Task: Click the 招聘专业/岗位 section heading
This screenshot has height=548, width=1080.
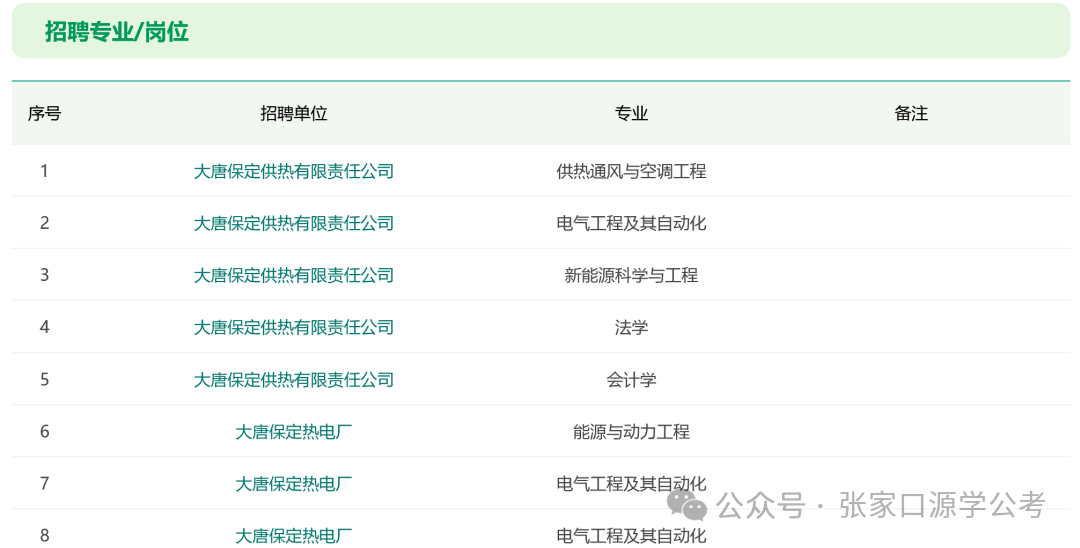Action: click(116, 32)
